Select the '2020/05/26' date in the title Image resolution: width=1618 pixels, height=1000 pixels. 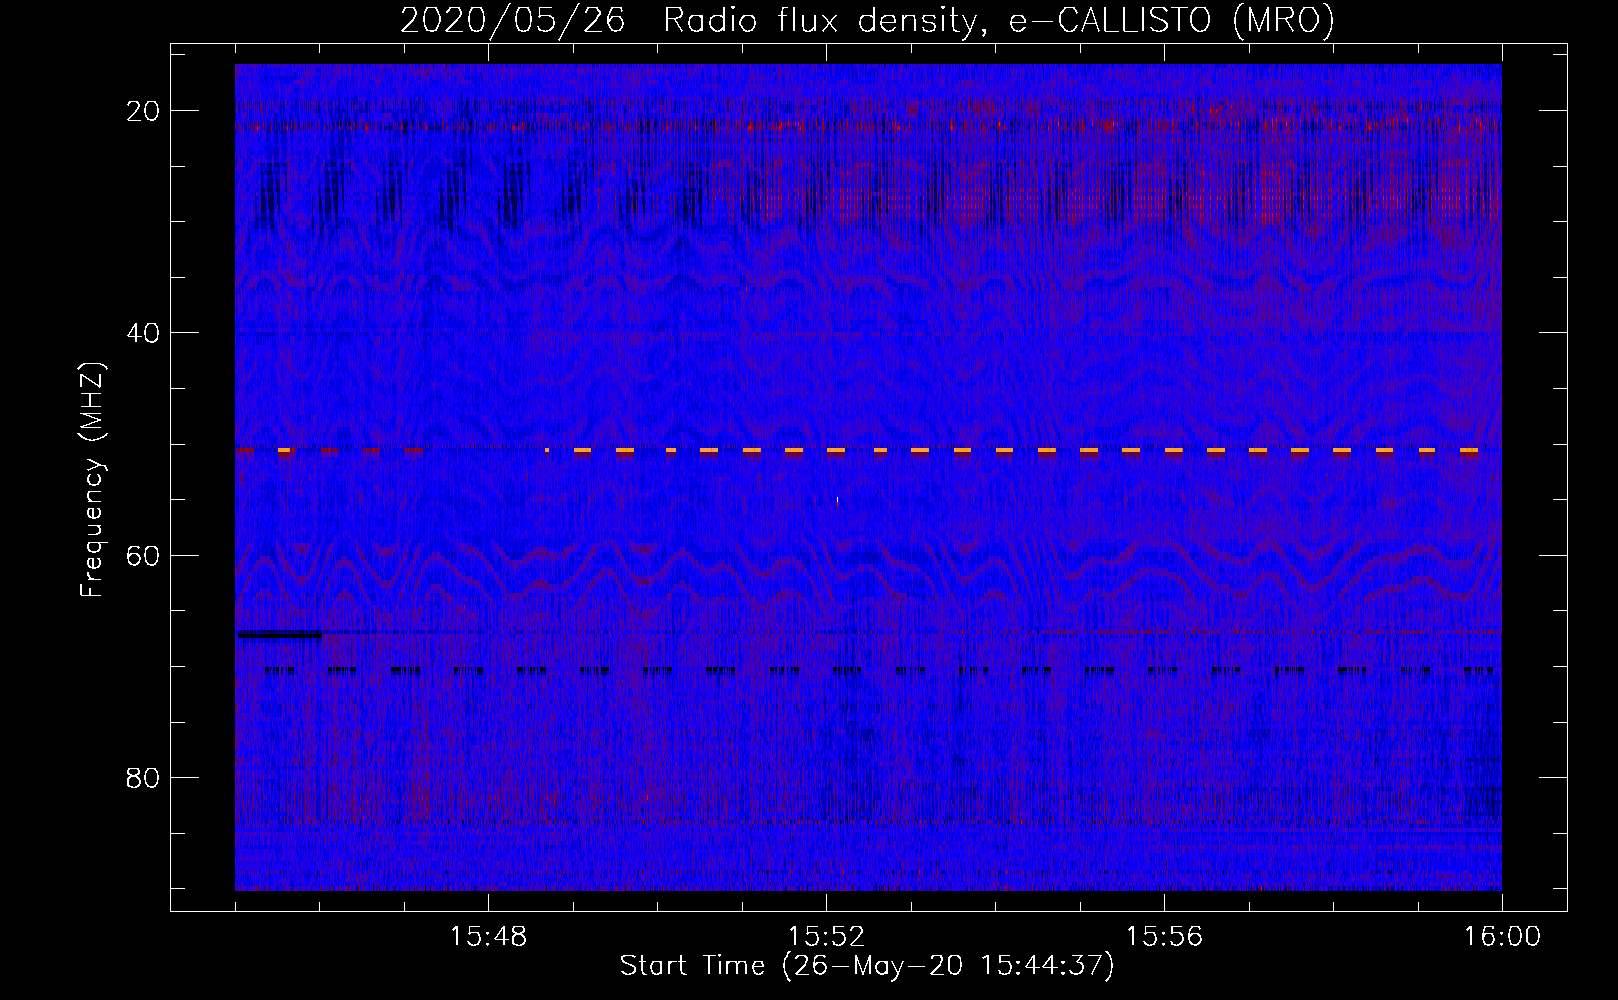coord(513,20)
